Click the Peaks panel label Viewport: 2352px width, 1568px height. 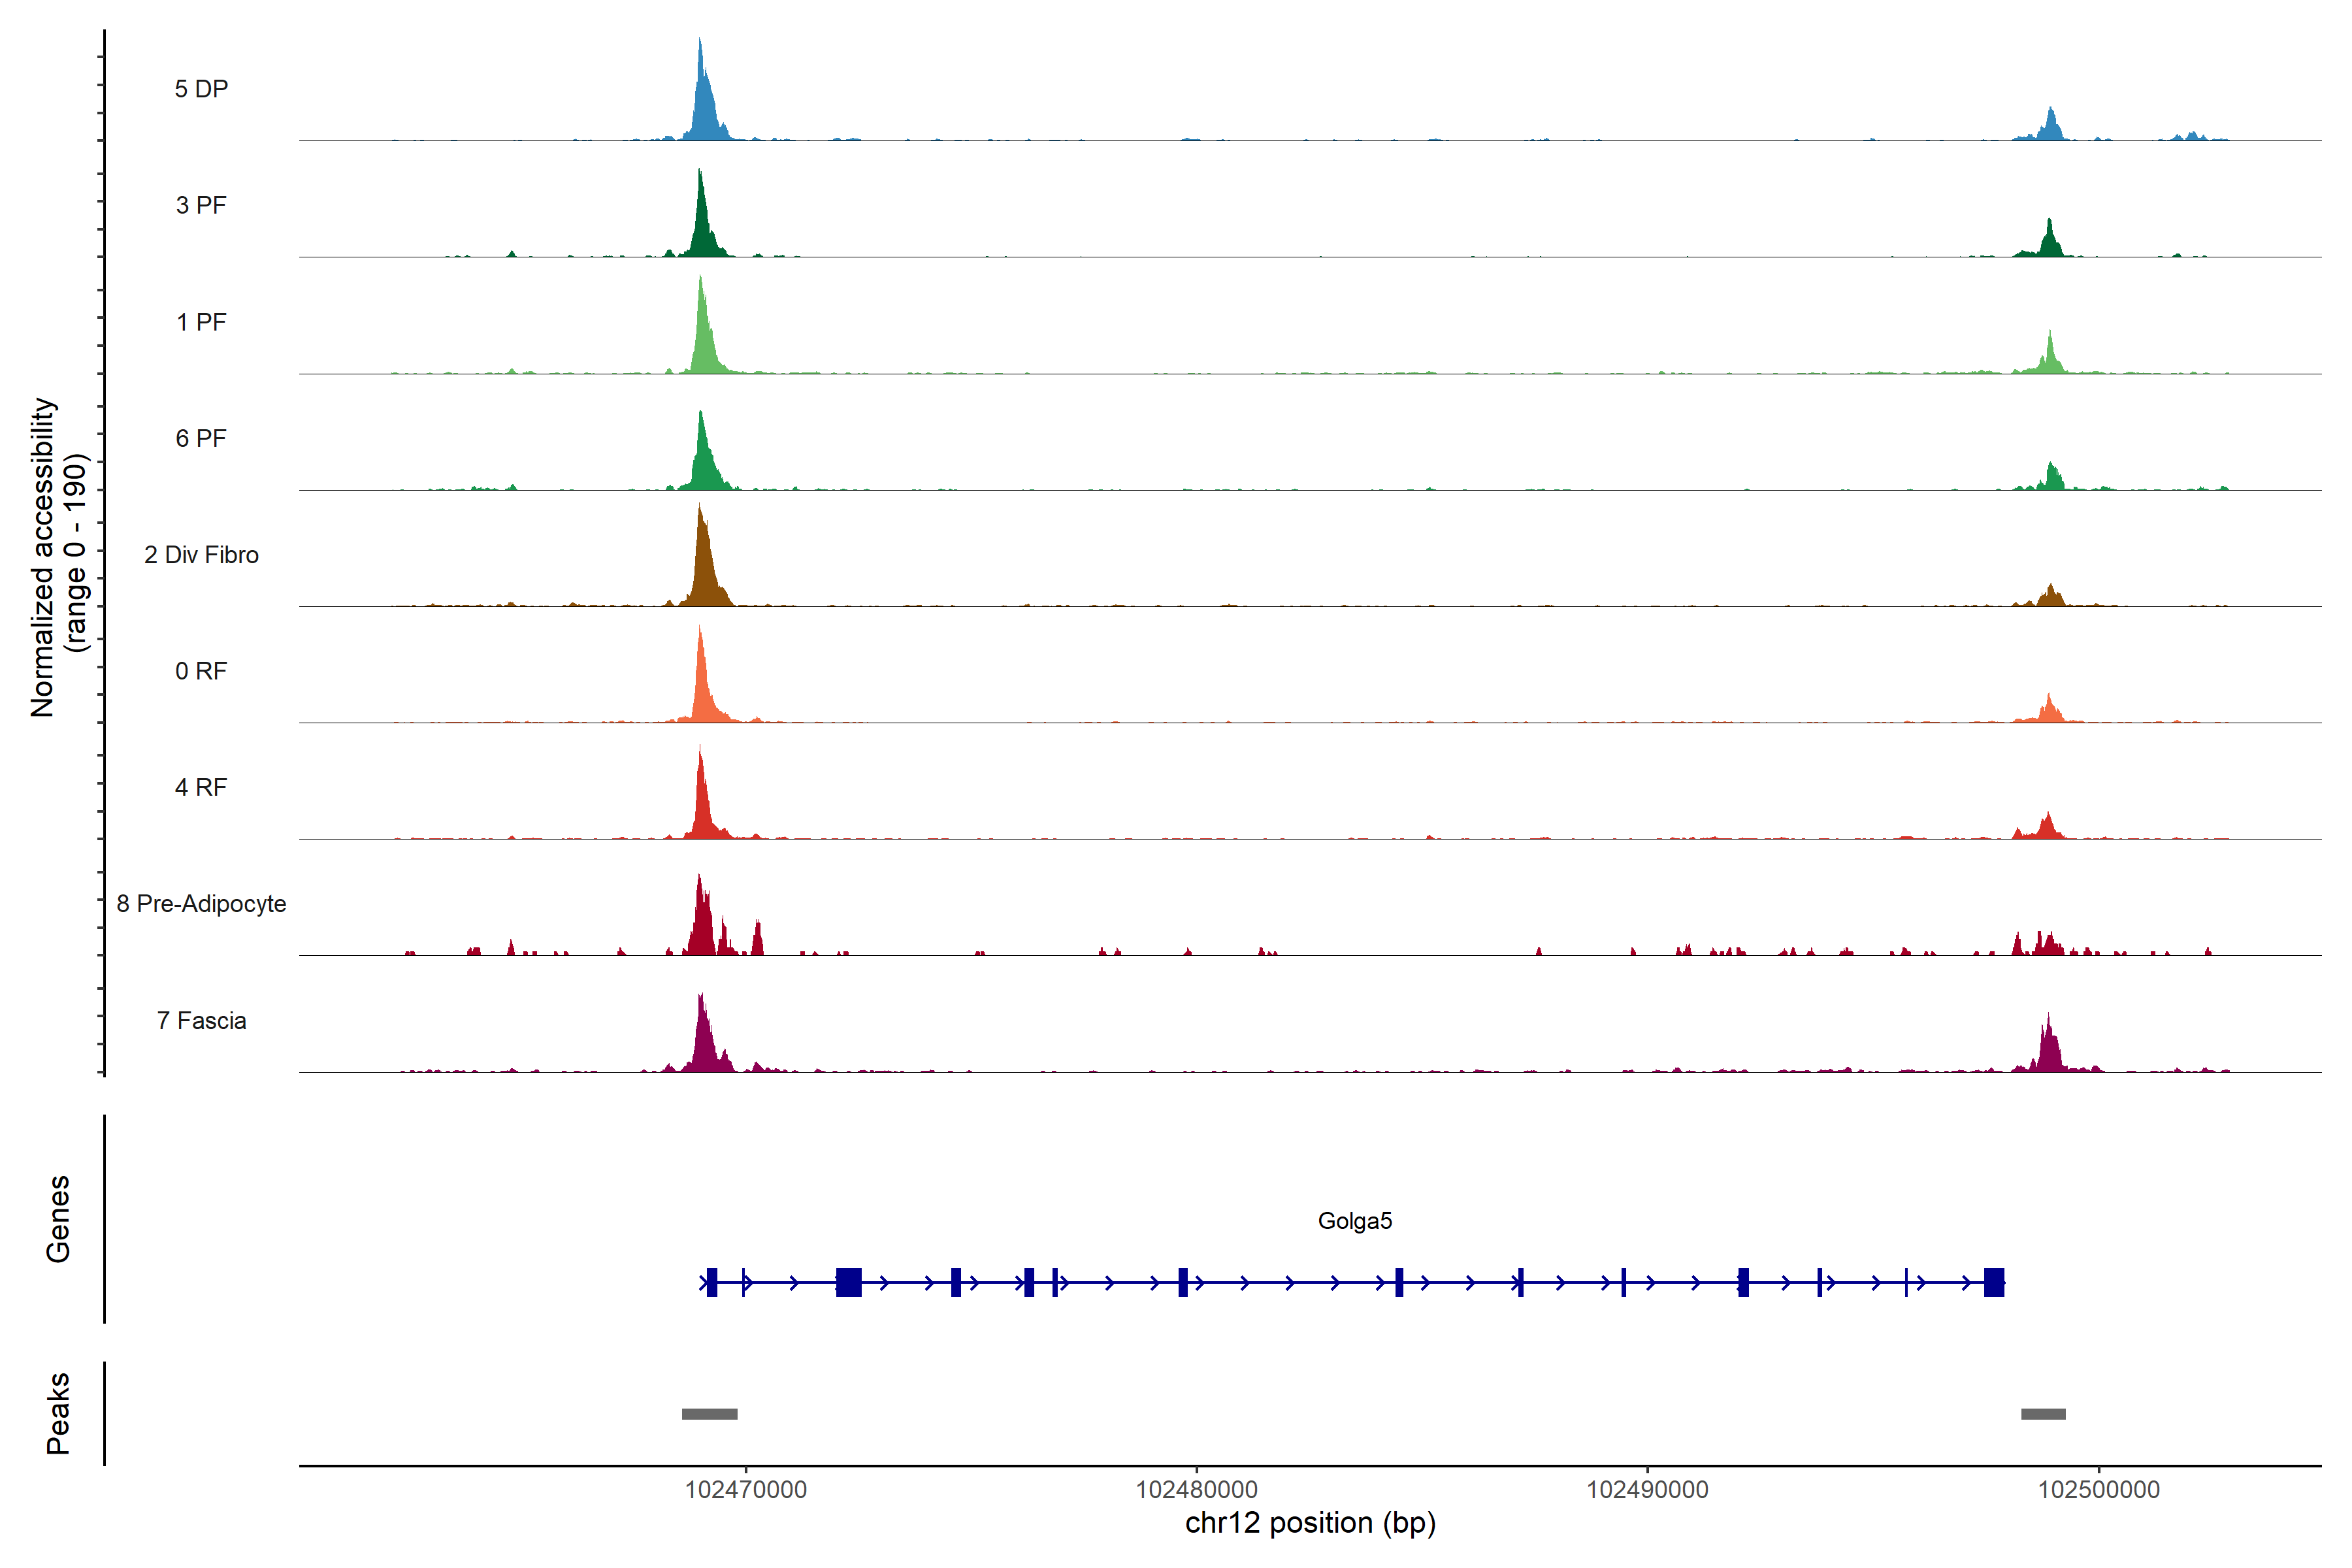[58, 1413]
